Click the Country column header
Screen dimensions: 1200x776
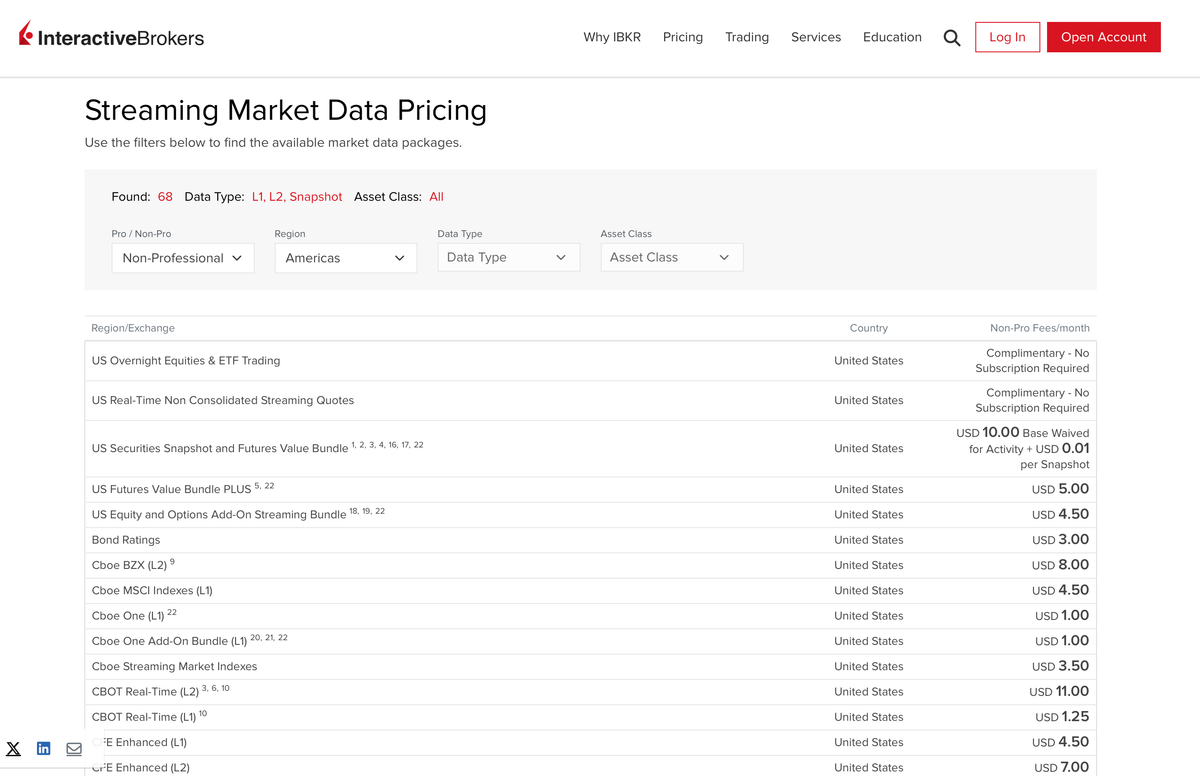click(869, 328)
